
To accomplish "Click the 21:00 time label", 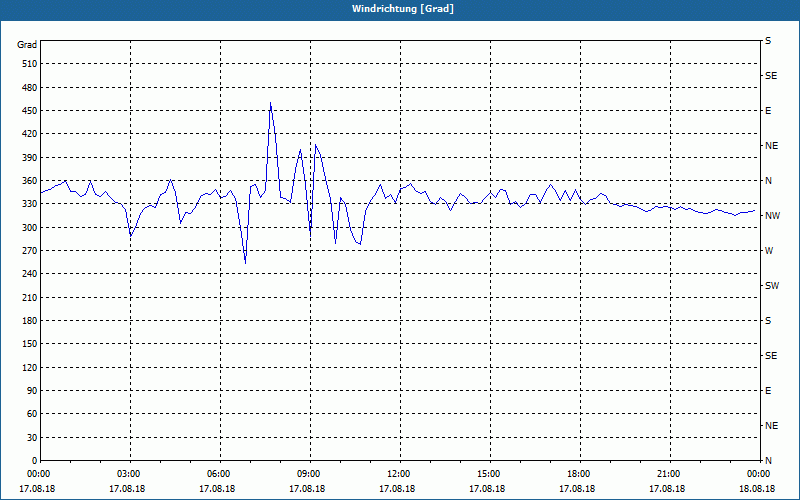I will [x=667, y=474].
